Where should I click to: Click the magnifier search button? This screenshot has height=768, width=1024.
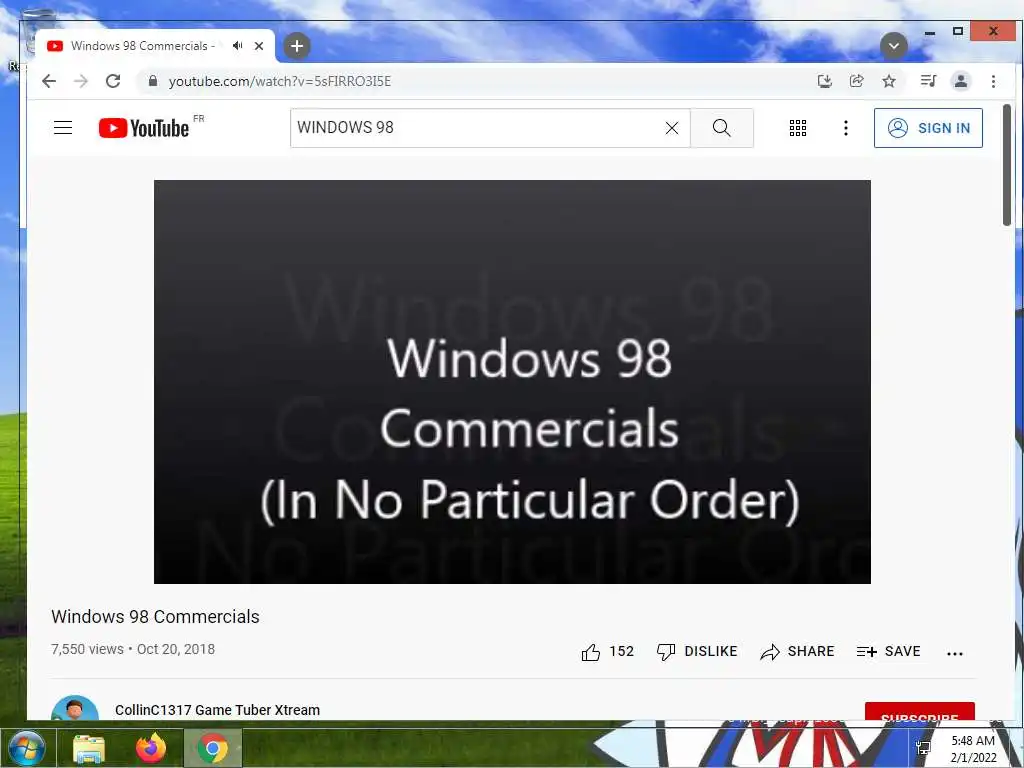coord(722,127)
